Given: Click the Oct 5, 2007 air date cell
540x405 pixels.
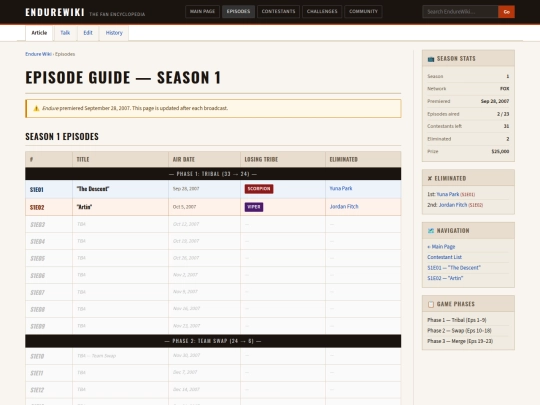Looking at the screenshot, I should [204, 207].
